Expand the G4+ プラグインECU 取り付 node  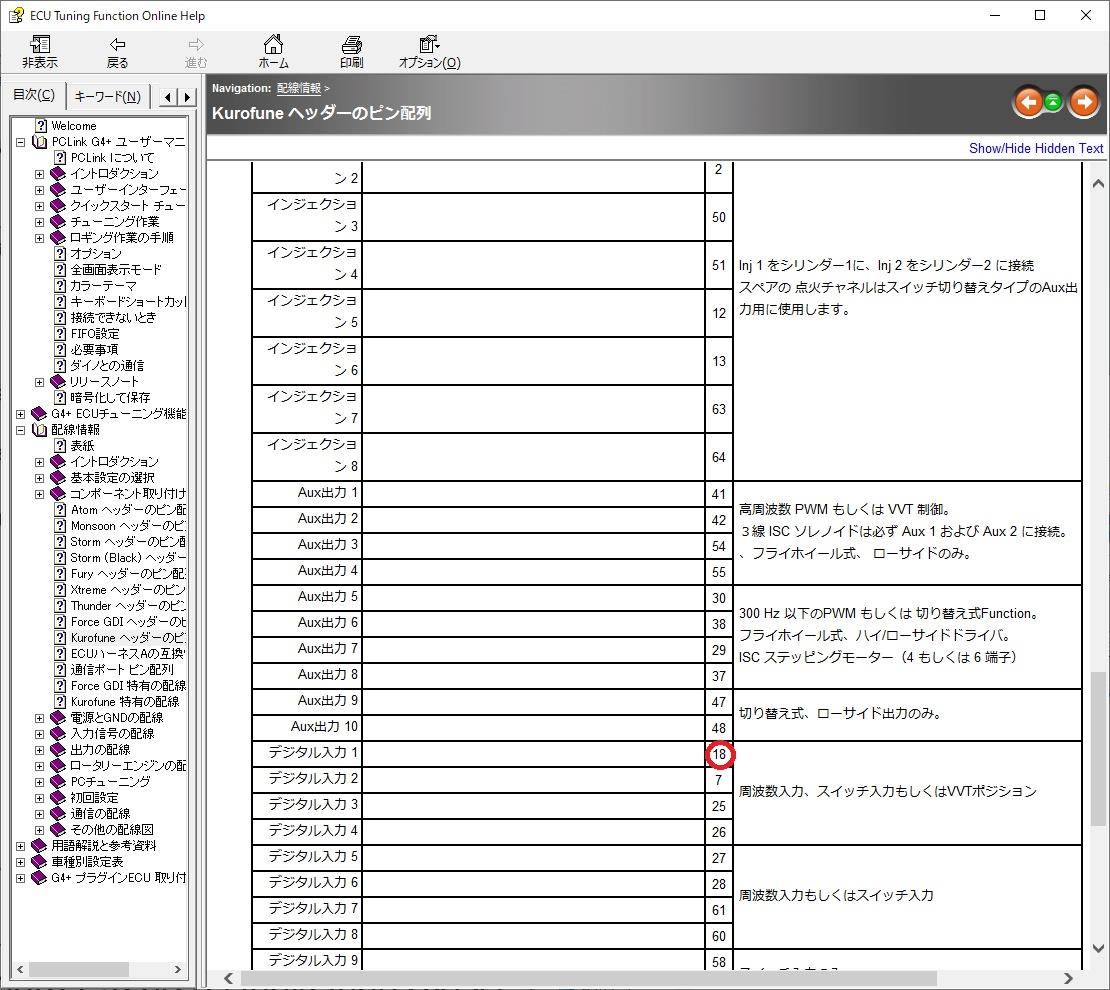point(21,878)
